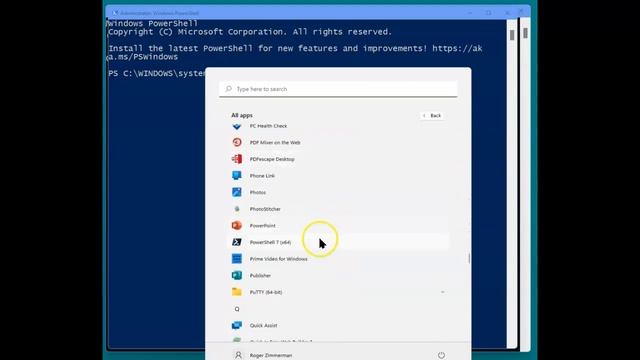
Task: Open the PowerShell 7 (x64) icon
Action: click(237, 242)
